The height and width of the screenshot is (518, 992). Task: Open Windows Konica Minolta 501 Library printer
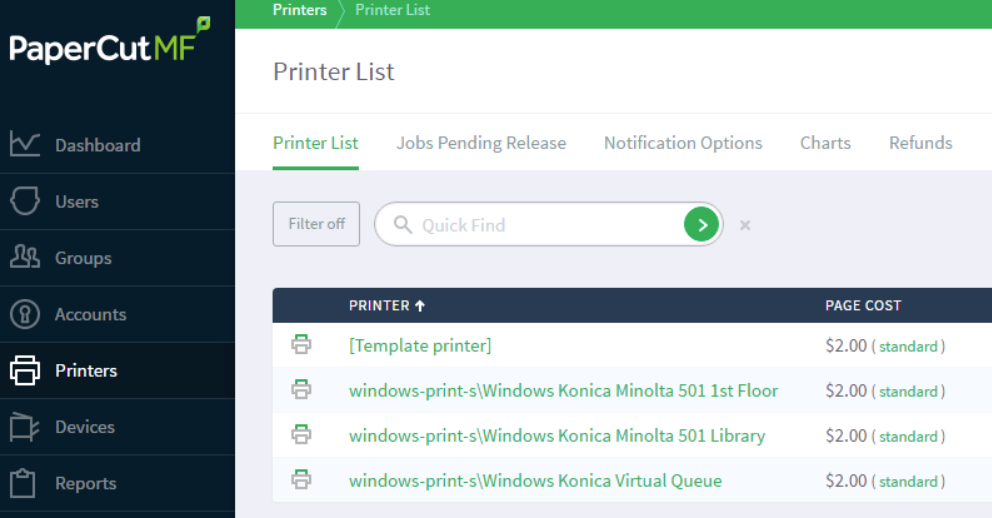click(x=557, y=435)
